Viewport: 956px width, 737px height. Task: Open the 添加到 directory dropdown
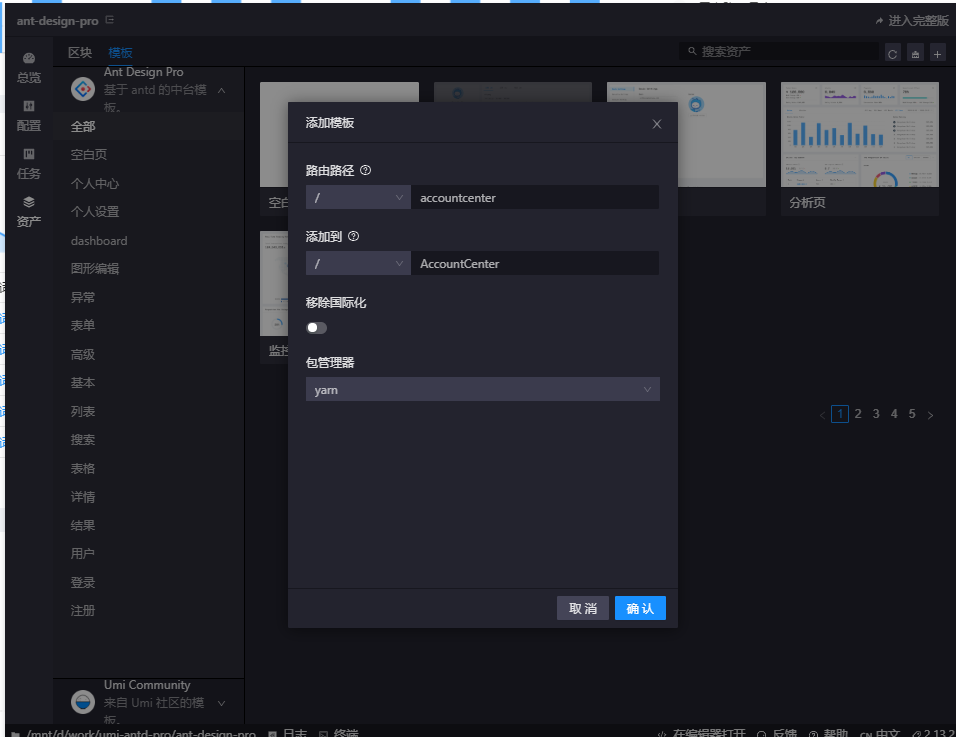(358, 263)
